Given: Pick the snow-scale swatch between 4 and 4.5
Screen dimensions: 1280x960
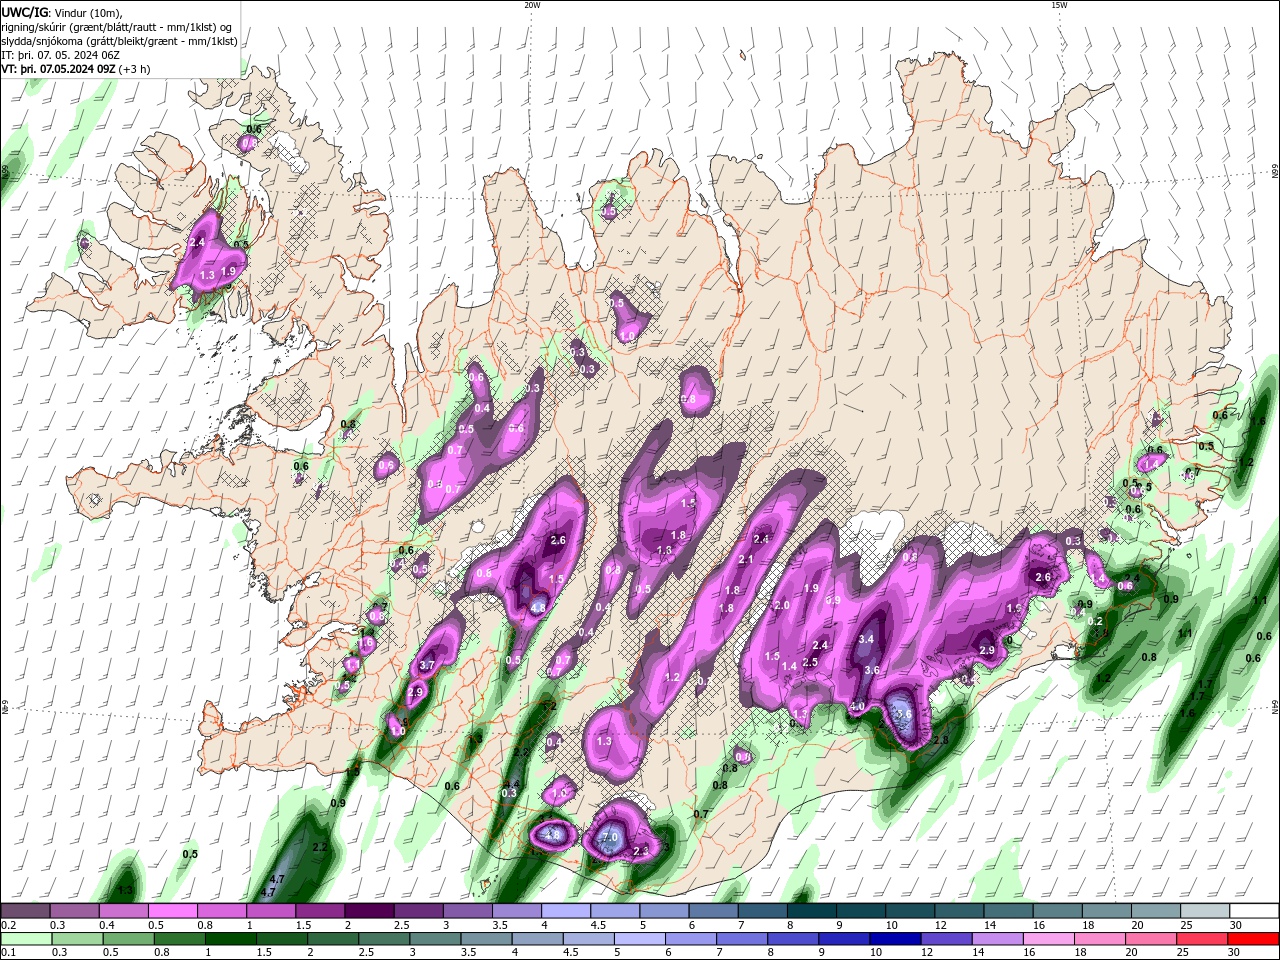Looking at the screenshot, I should pyautogui.click(x=565, y=911).
